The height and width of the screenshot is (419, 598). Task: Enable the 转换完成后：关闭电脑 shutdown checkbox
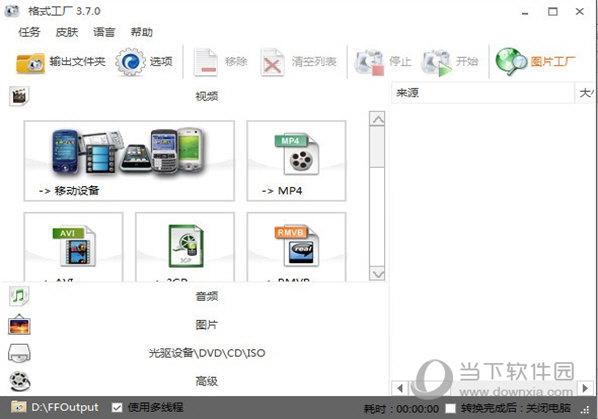(x=450, y=409)
